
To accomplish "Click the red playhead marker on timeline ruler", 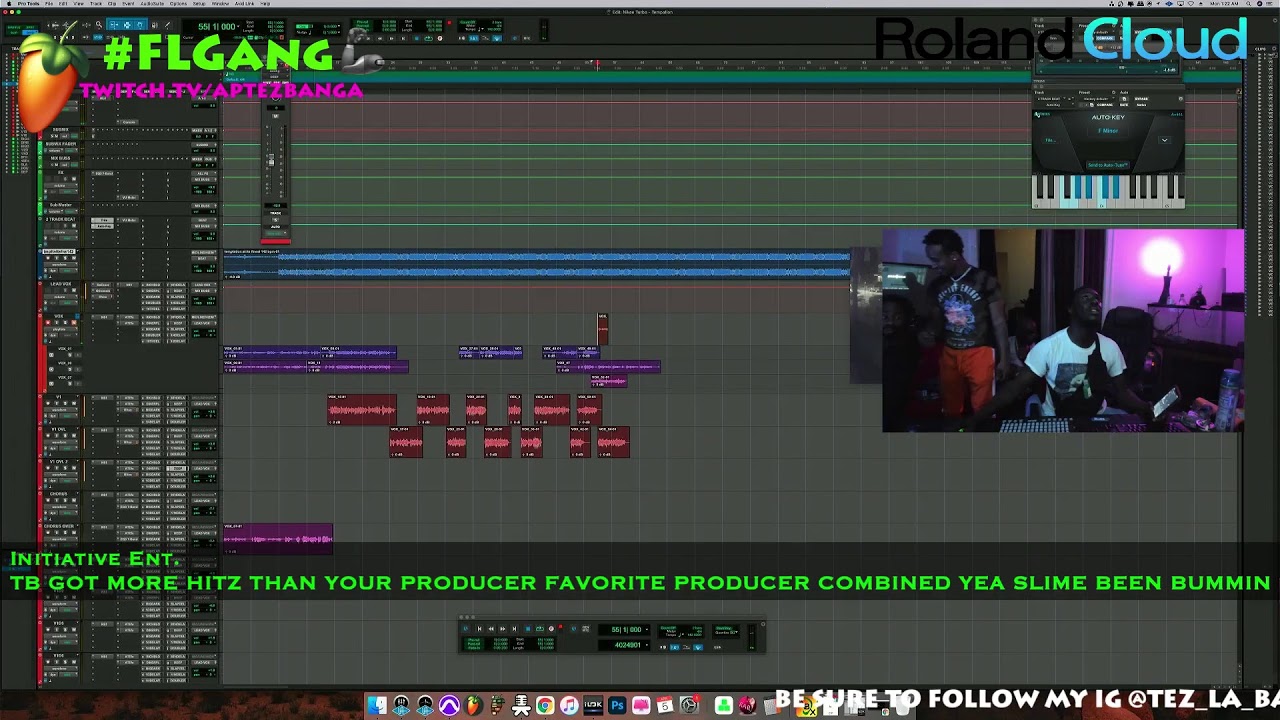I will tap(598, 65).
